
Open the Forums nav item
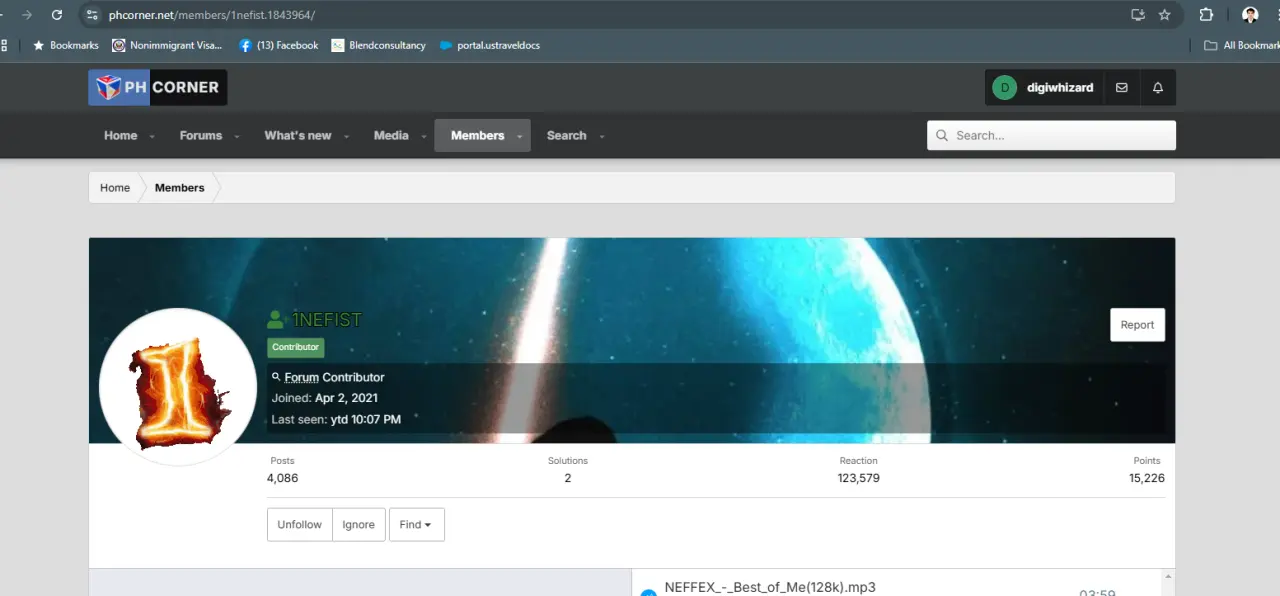(x=201, y=135)
